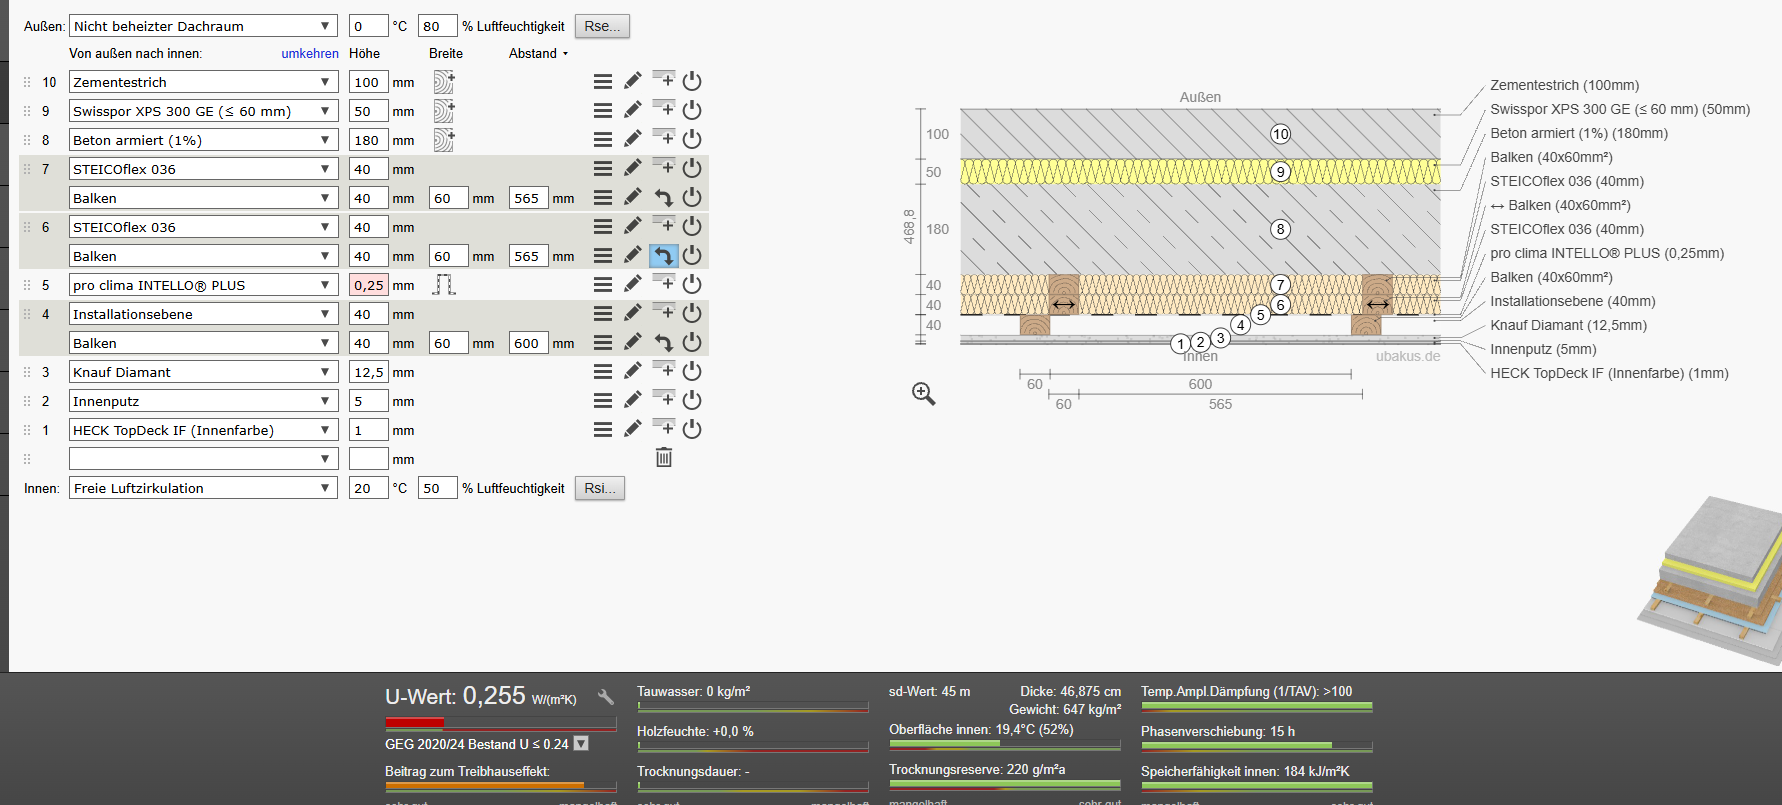Click the membrane icon for pro clima INTELLO

[x=444, y=285]
